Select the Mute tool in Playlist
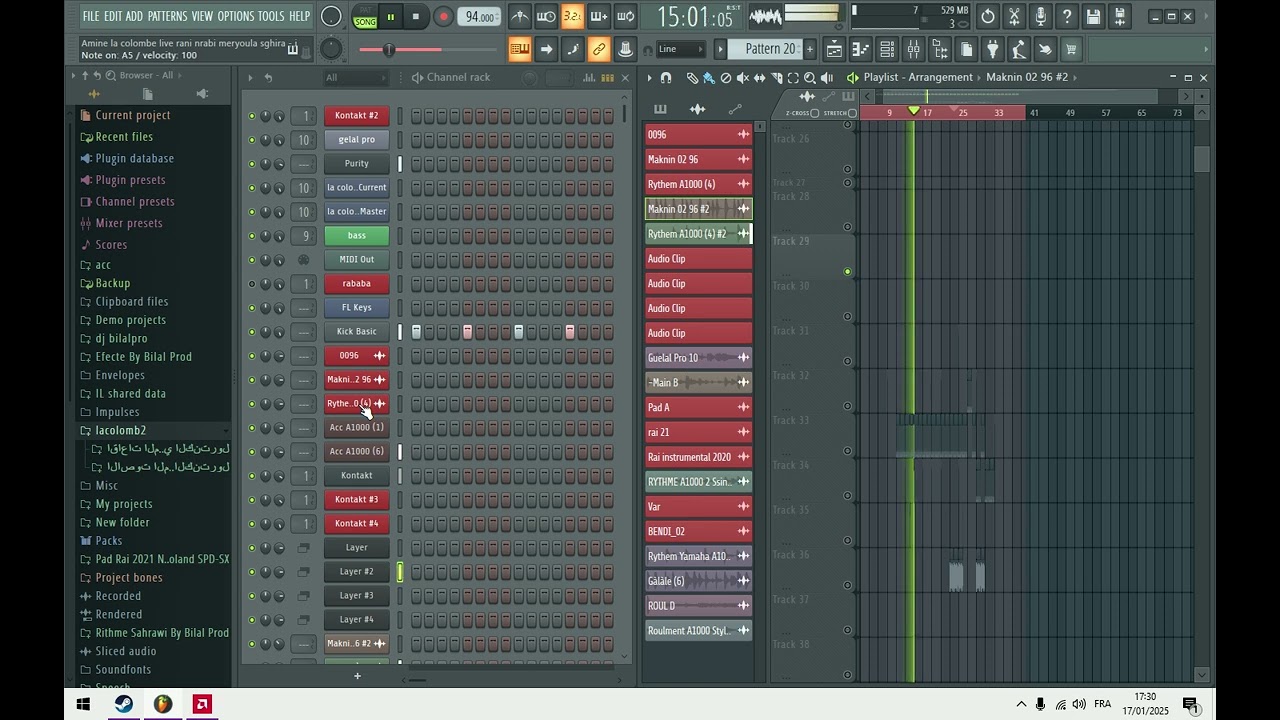The height and width of the screenshot is (720, 1280). coord(742,77)
